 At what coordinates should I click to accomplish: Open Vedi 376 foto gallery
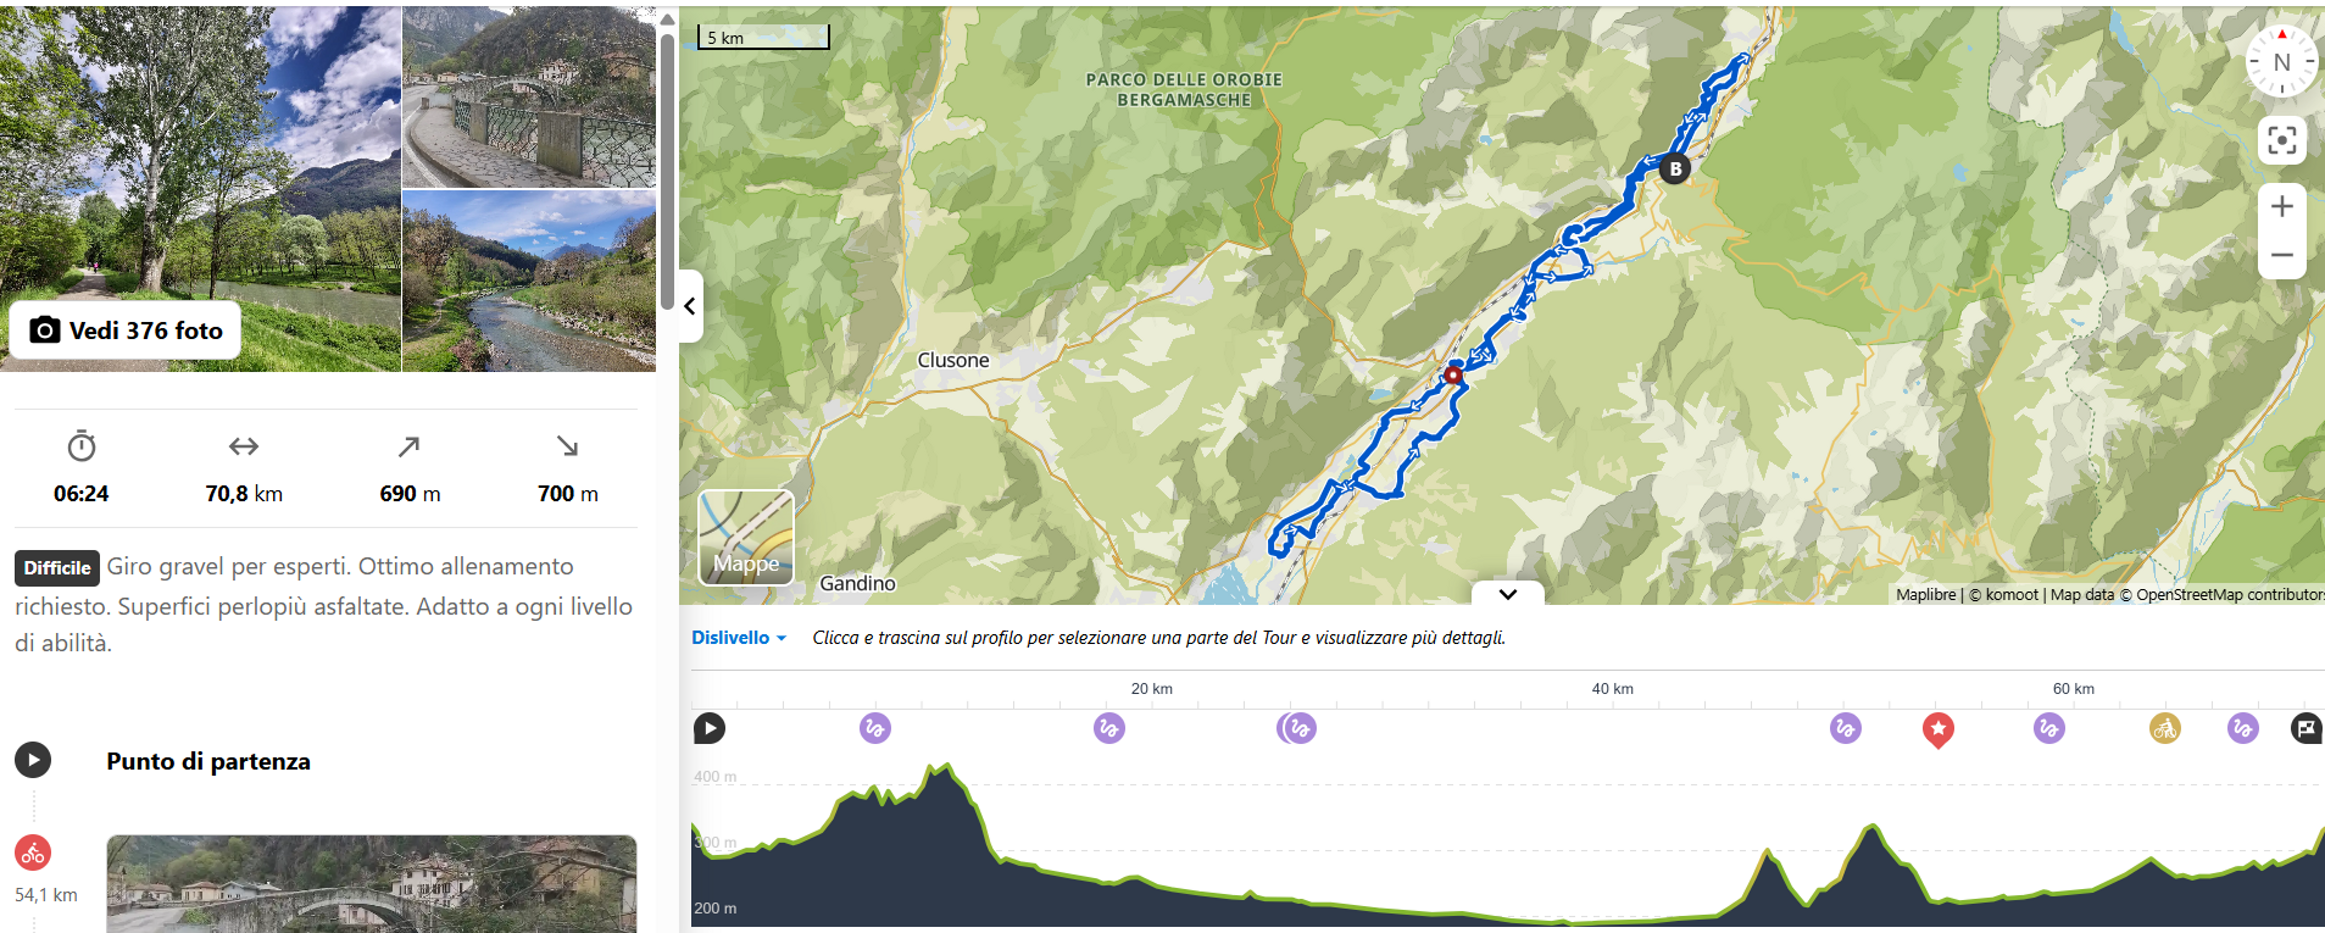[x=126, y=330]
